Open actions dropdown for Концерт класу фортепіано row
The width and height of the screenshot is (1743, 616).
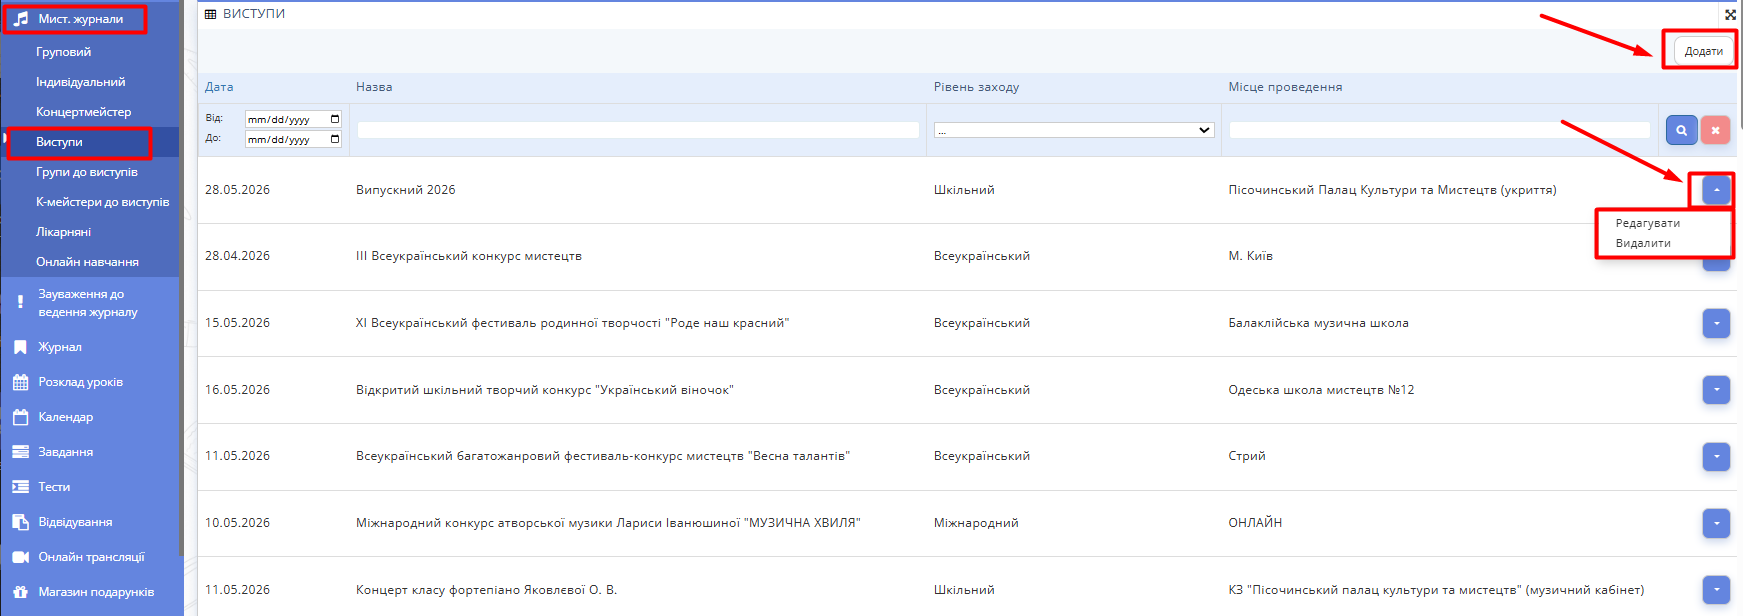[x=1716, y=590]
